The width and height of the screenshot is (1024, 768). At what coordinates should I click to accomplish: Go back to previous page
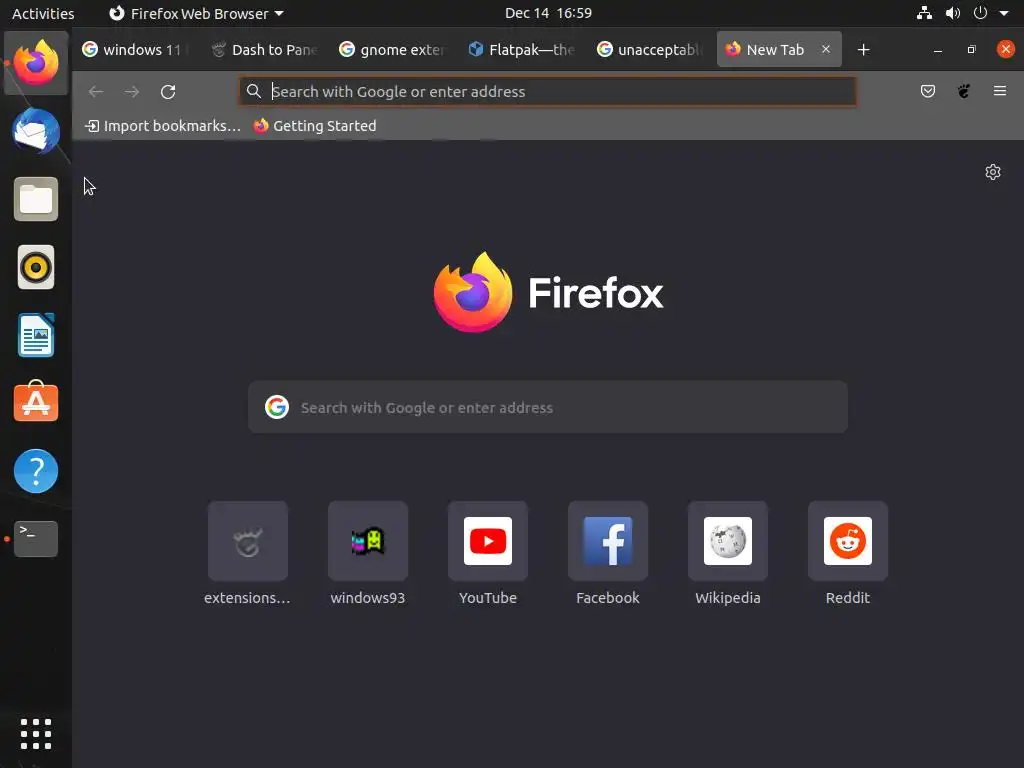click(x=96, y=91)
